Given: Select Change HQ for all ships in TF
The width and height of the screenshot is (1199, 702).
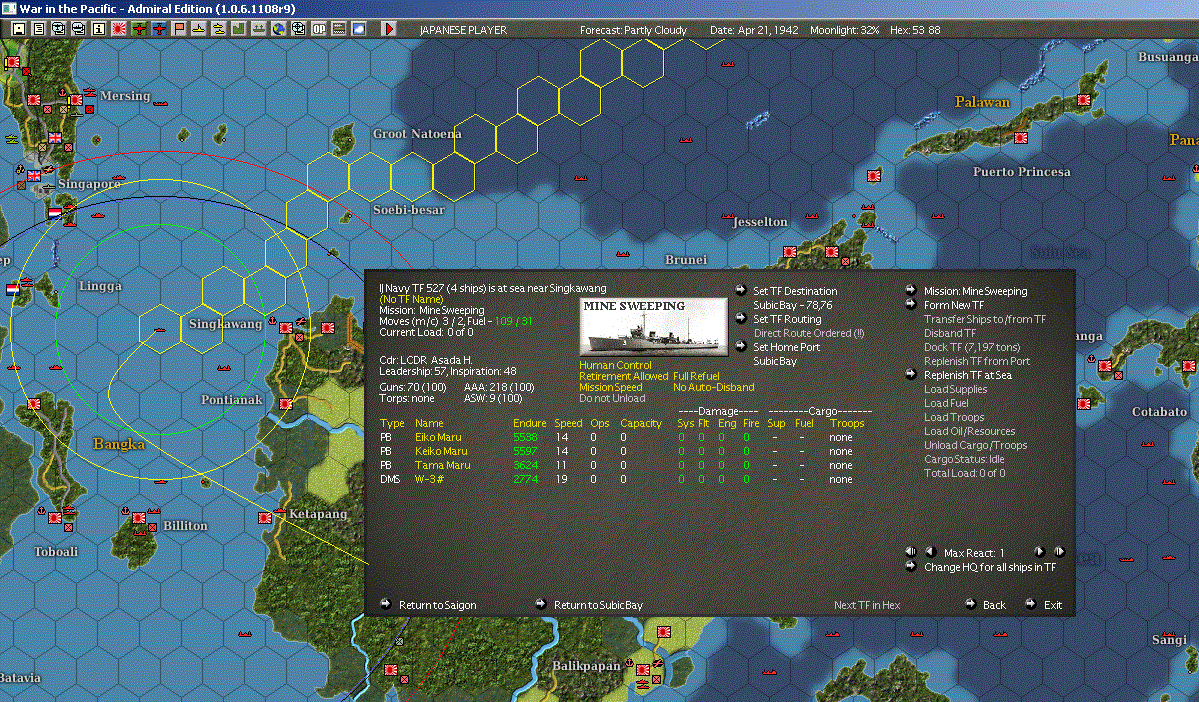Looking at the screenshot, I should coord(989,567).
